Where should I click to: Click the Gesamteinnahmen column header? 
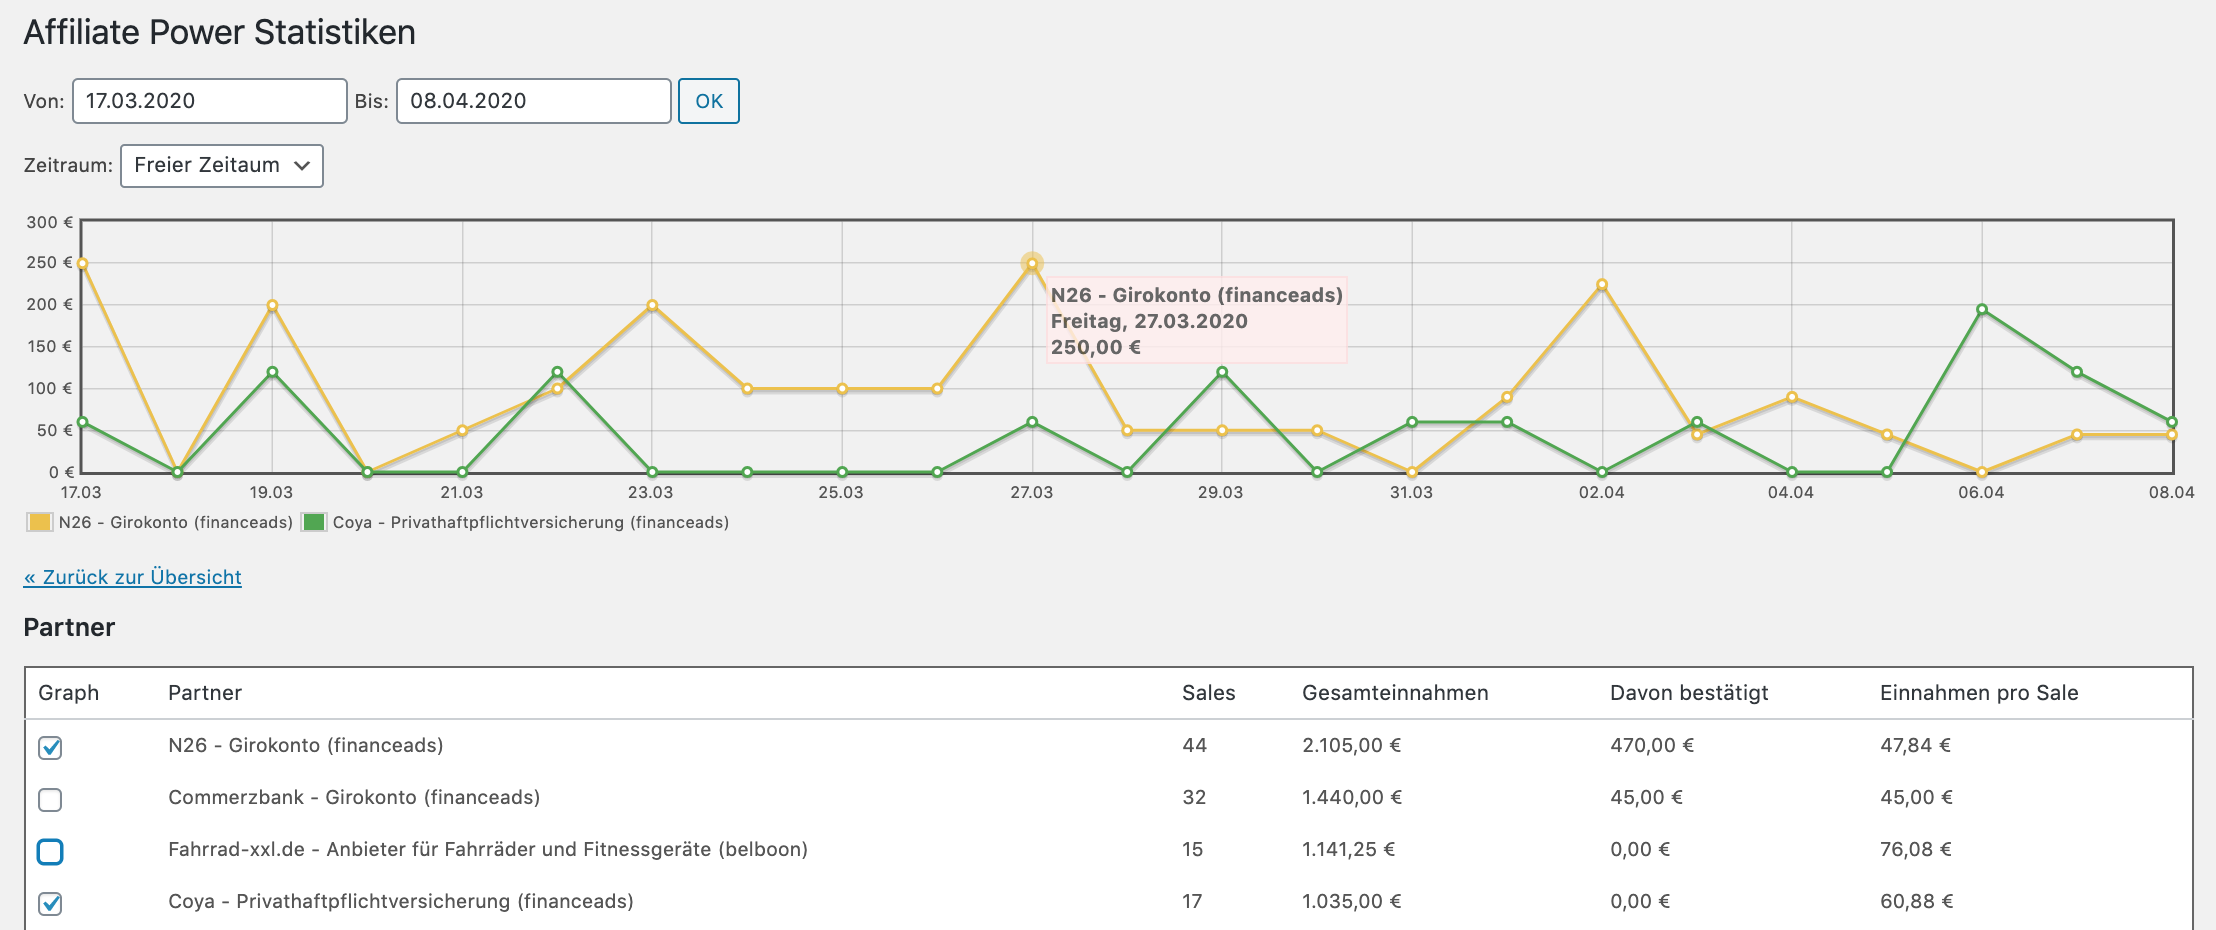tap(1395, 693)
